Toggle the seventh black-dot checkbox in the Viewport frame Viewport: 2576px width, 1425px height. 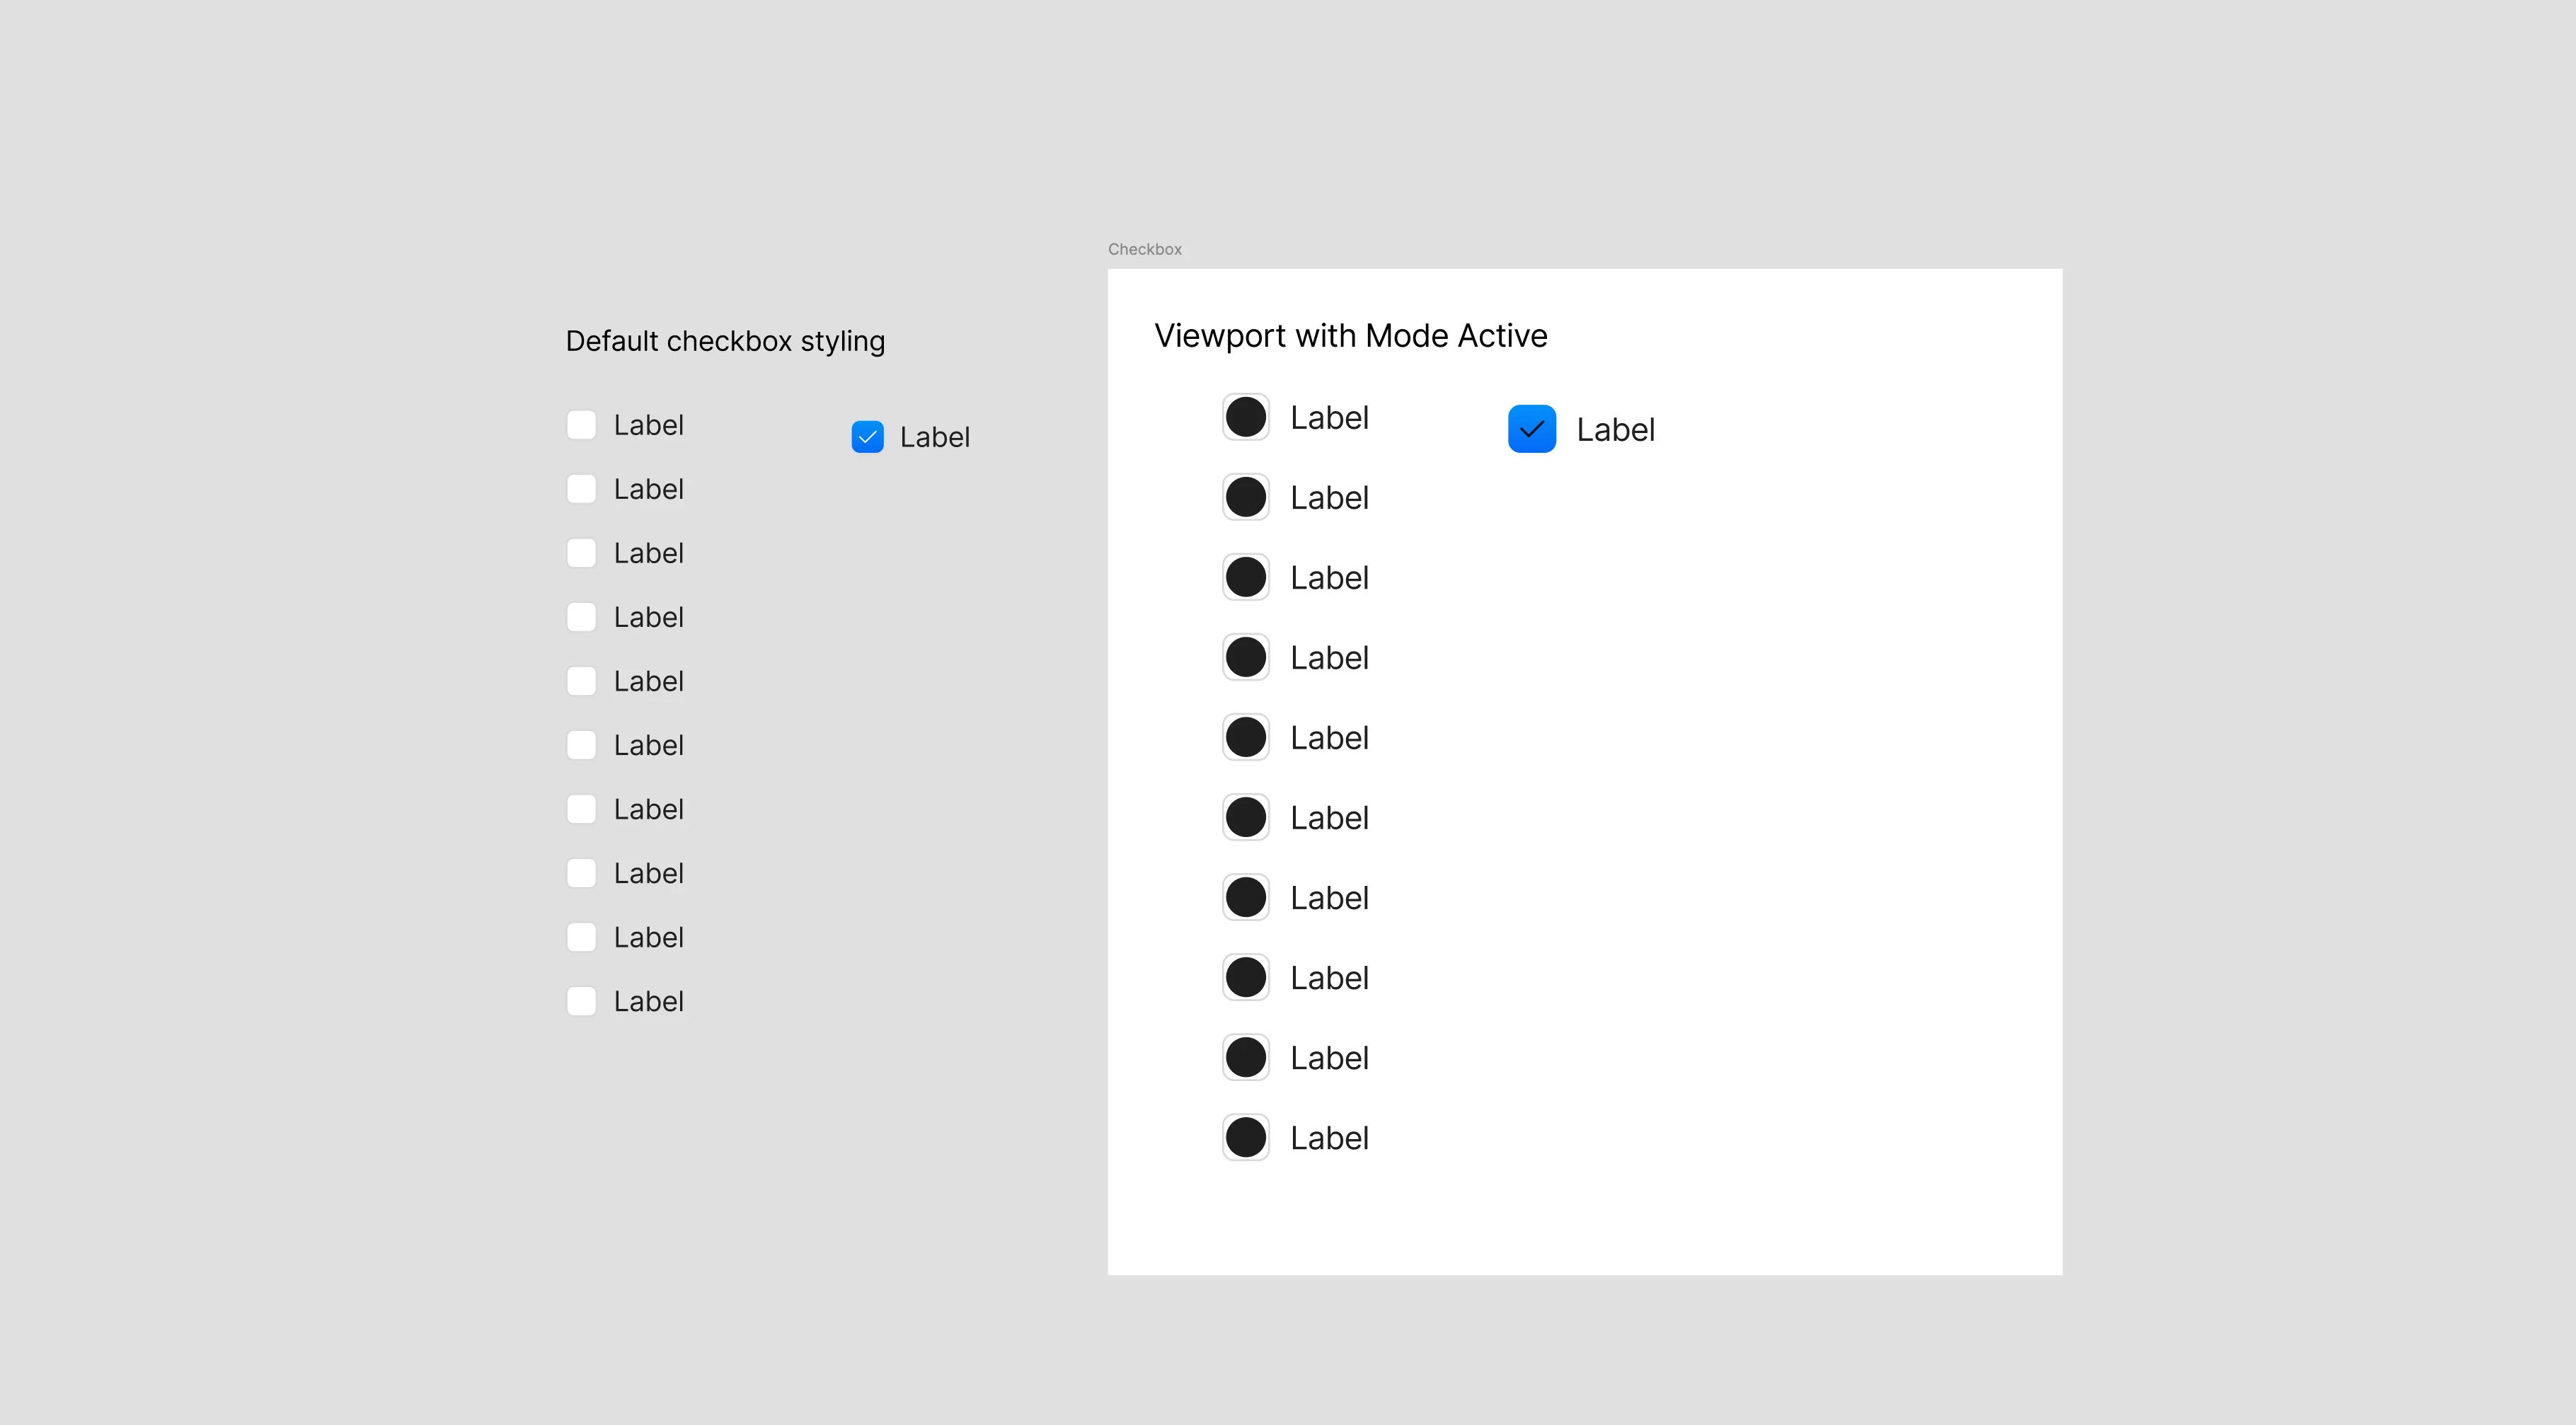(1246, 897)
